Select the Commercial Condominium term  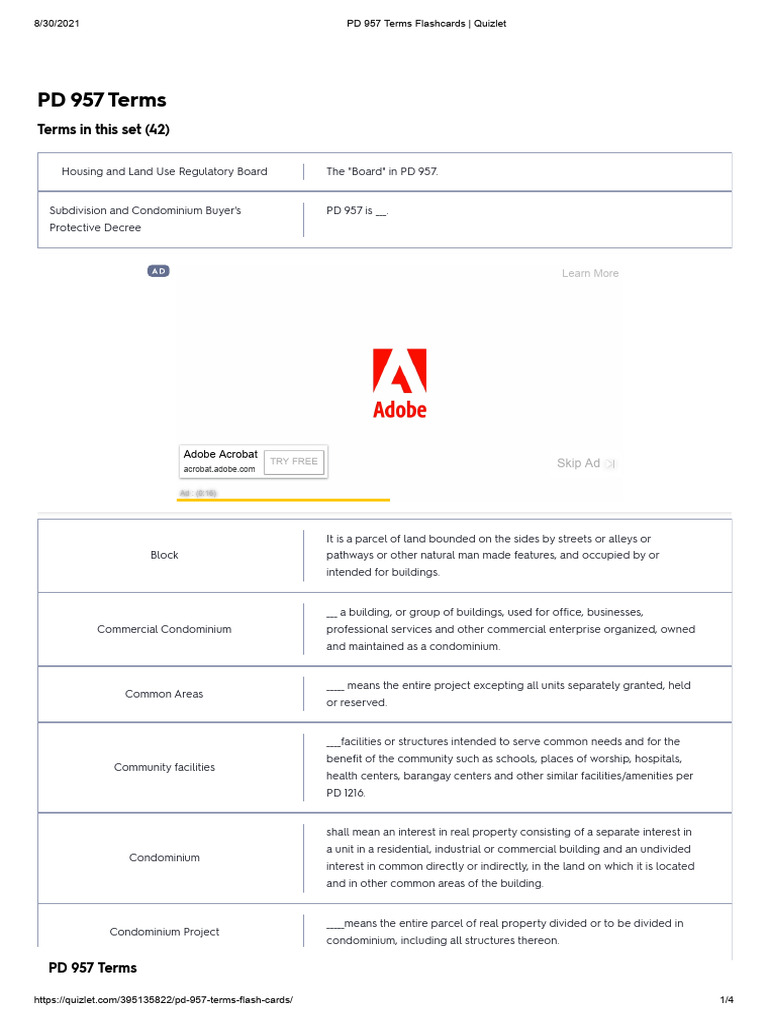tap(164, 629)
